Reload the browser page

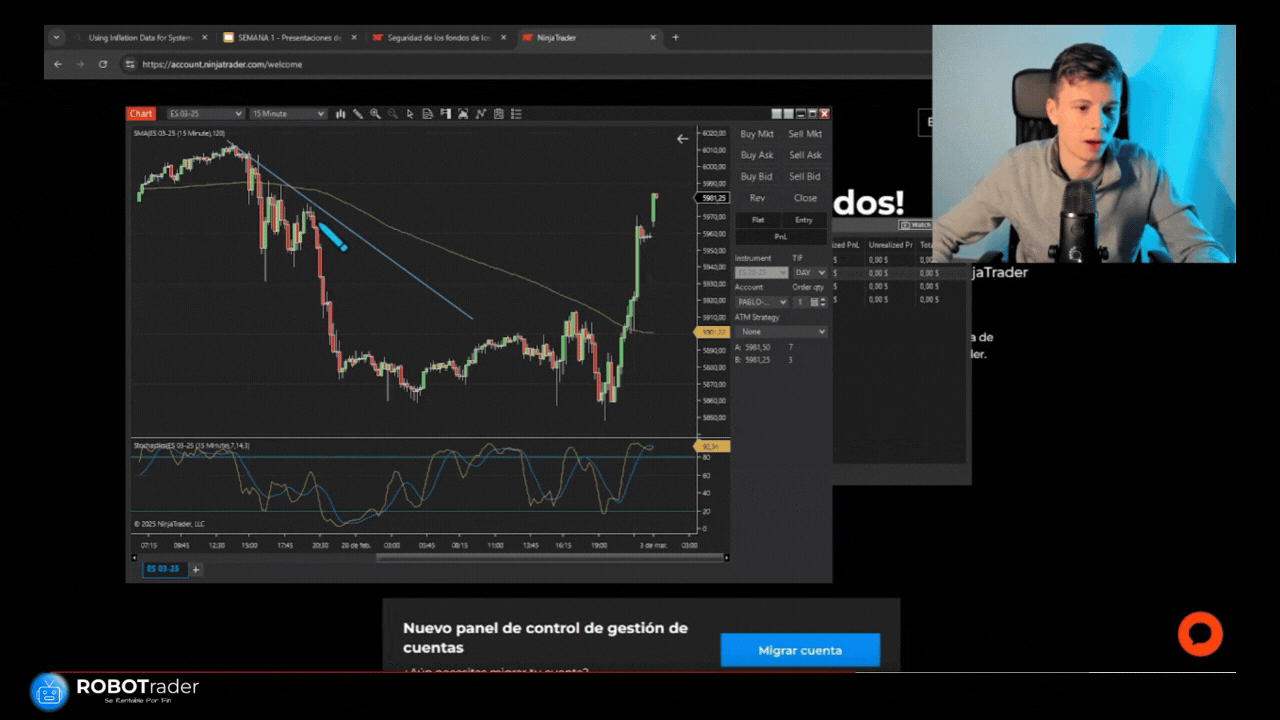click(x=103, y=64)
